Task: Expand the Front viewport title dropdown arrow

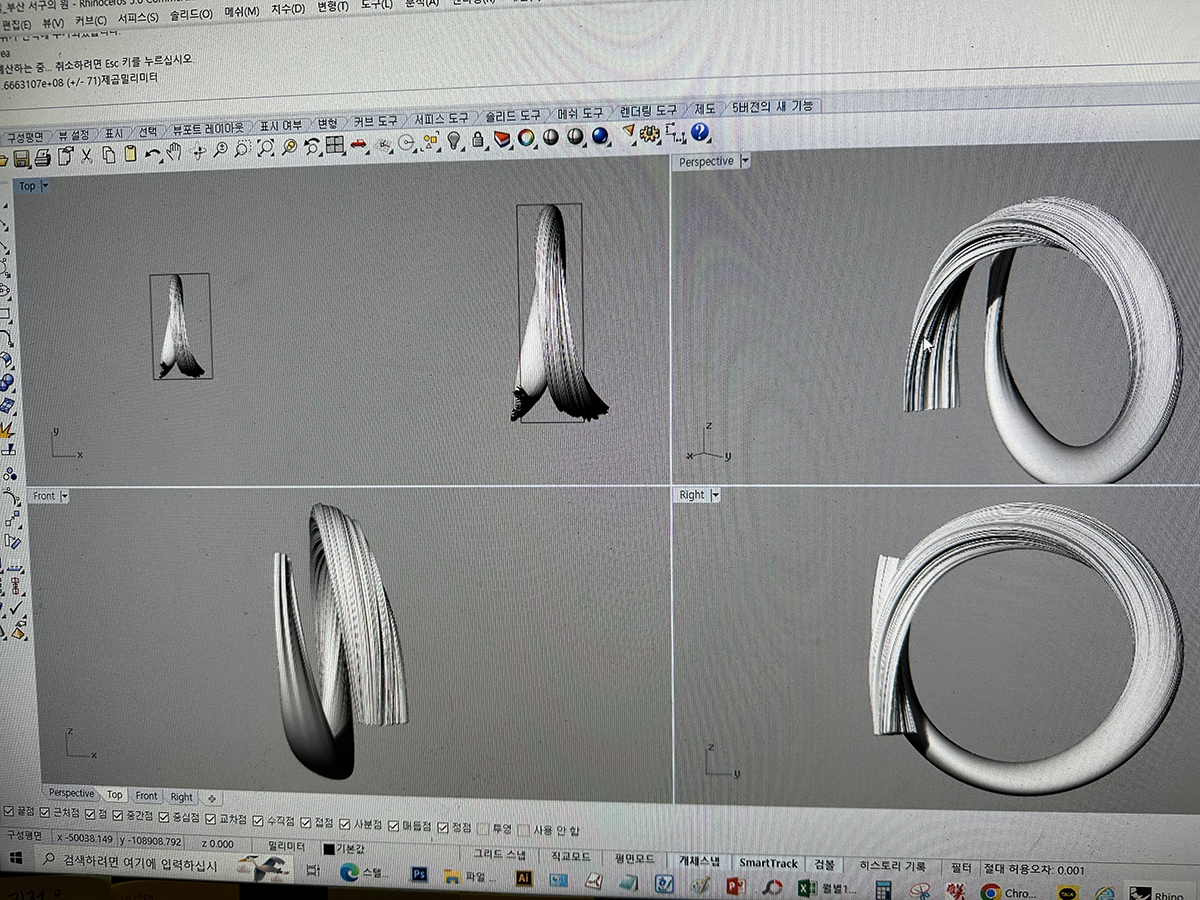Action: 65,496
